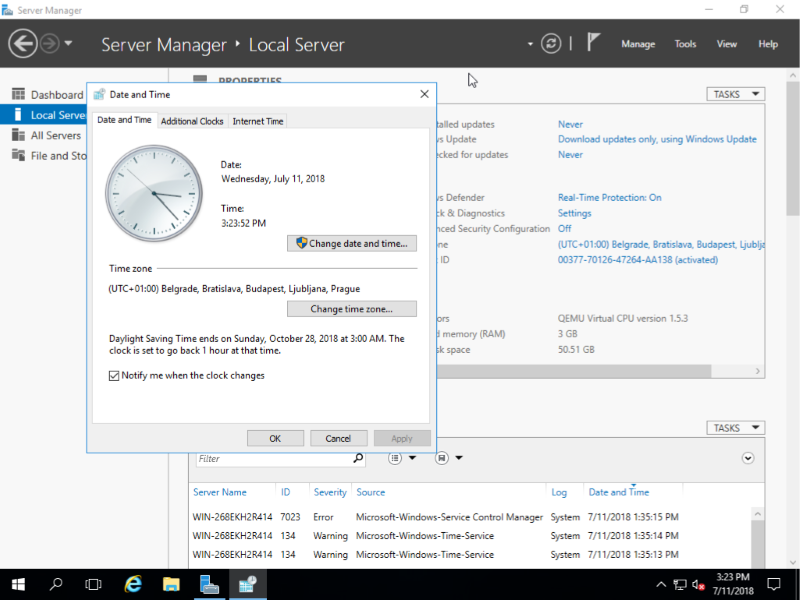The width and height of the screenshot is (800, 600).
Task: Open the Action Center notification icon
Action: click(774, 585)
